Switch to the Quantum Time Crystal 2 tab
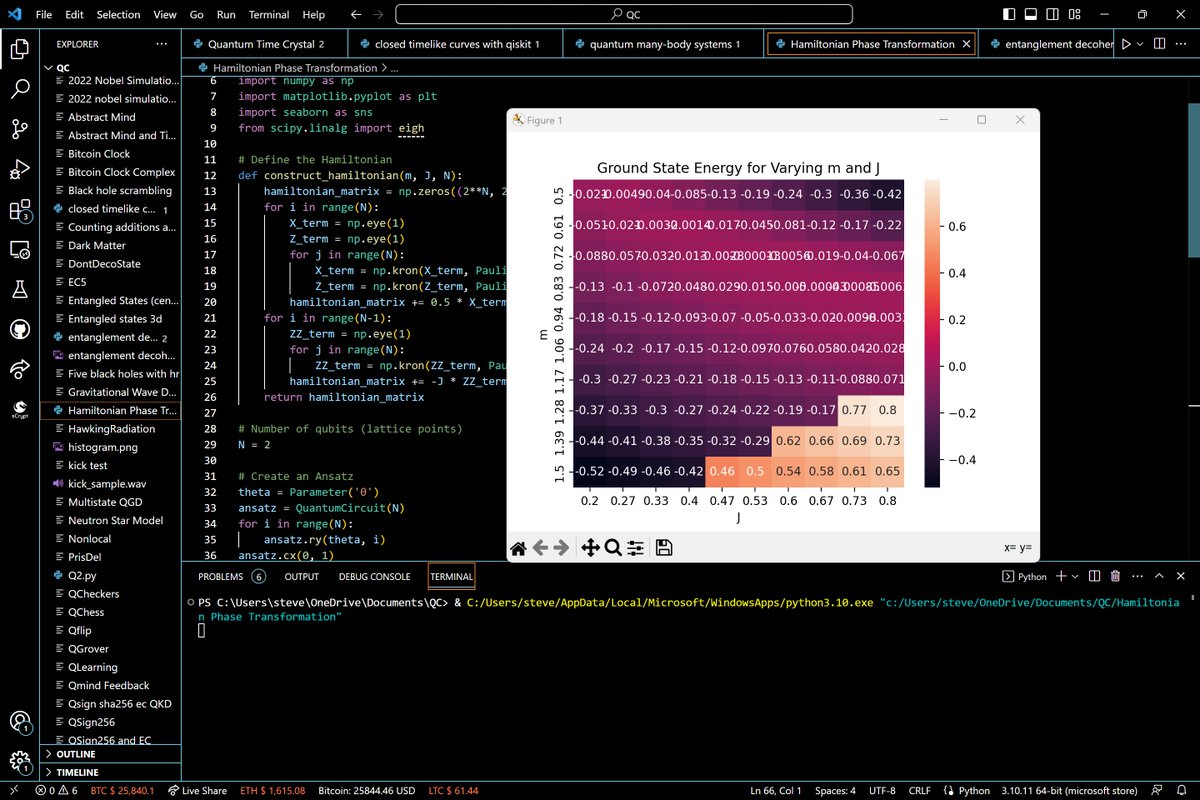The height and width of the screenshot is (800, 1200). click(265, 44)
